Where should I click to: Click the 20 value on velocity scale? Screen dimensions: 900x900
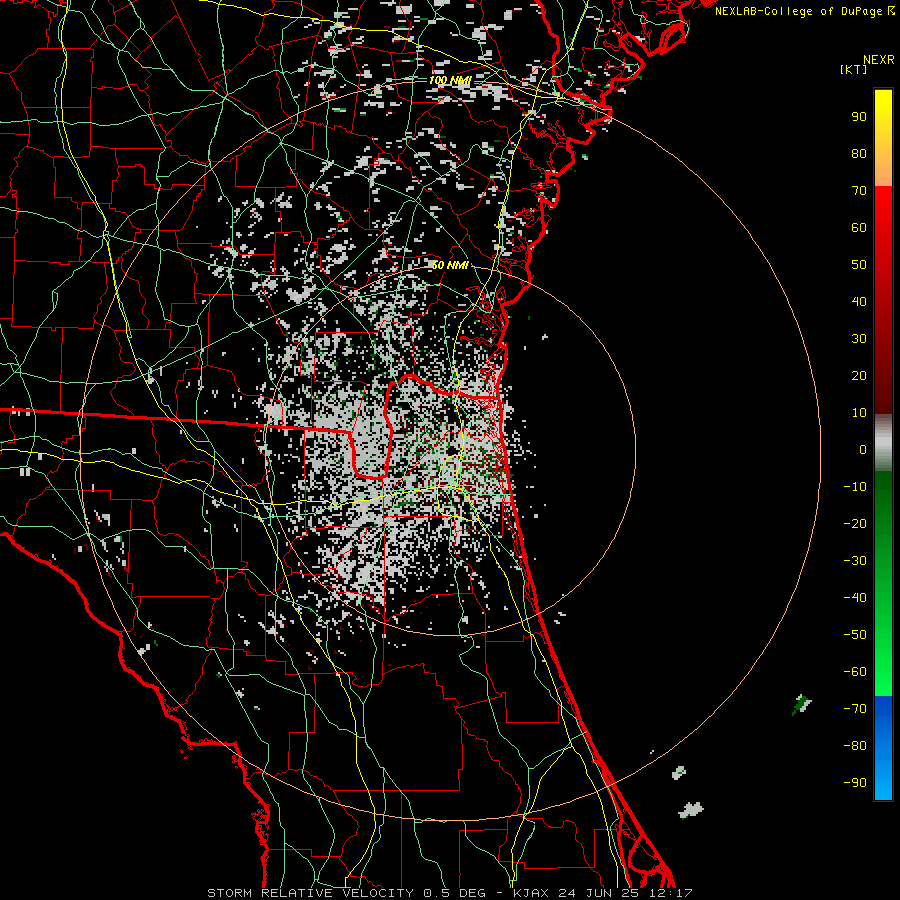pos(859,375)
